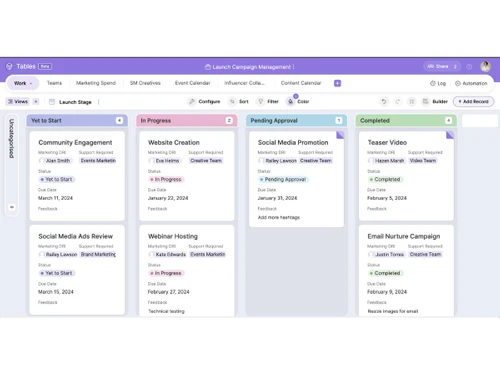Open Yet to Start status on Community Engagement
The image size is (500, 375).
[56, 179]
